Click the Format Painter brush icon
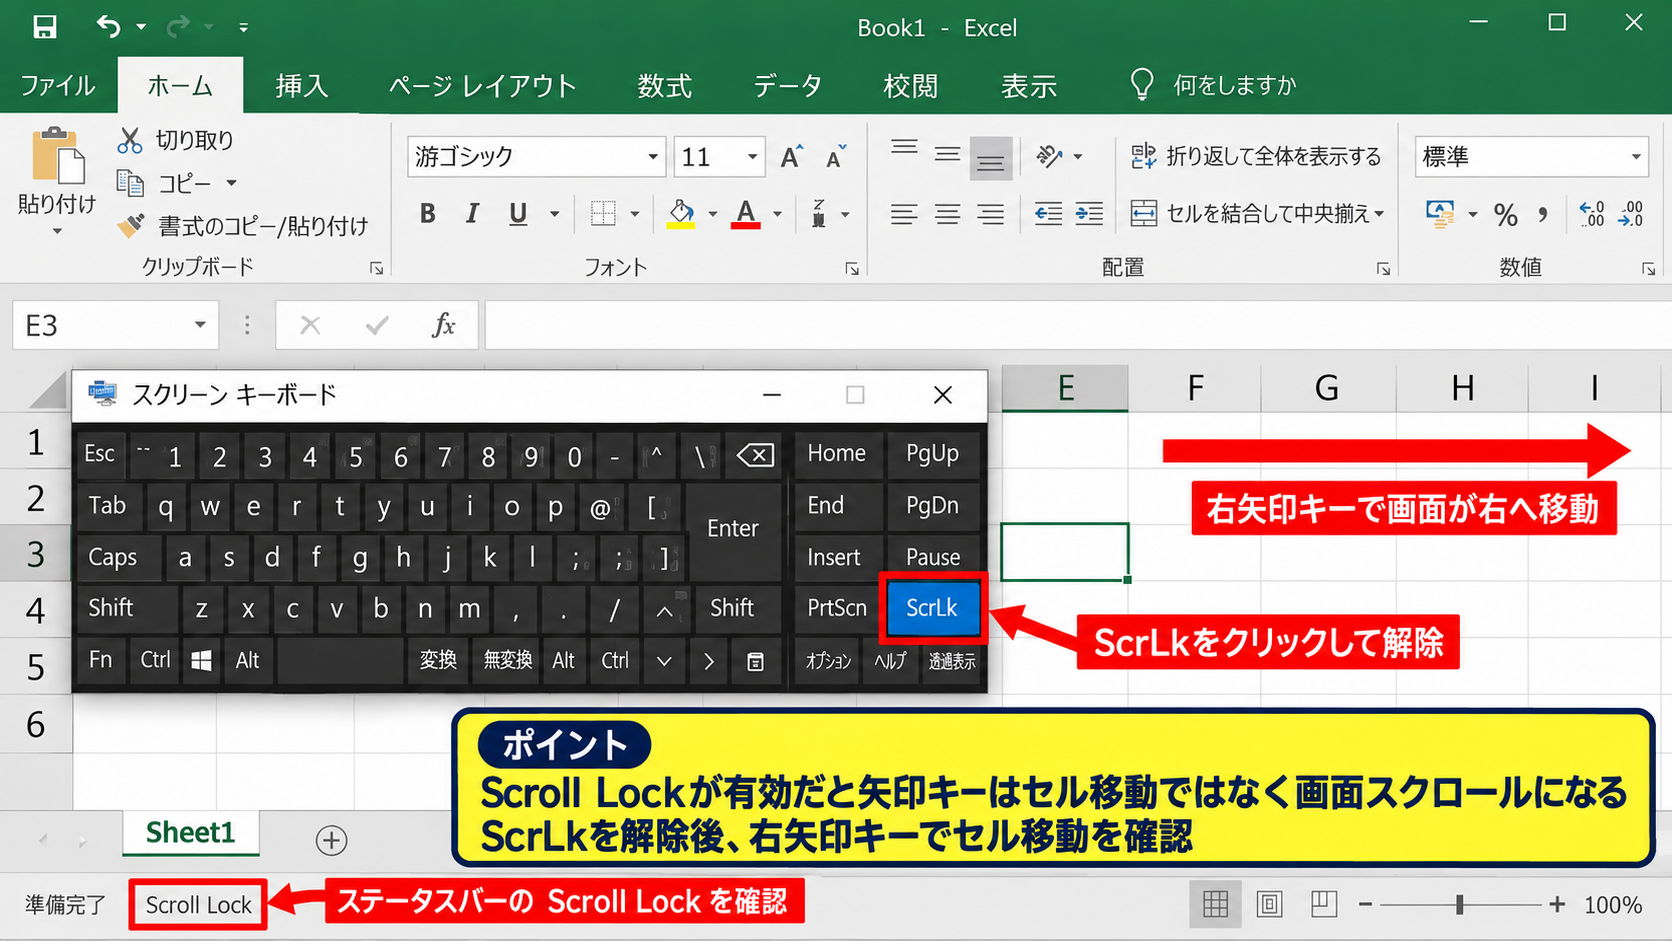Viewport: 1672px width, 941px height. (x=130, y=226)
